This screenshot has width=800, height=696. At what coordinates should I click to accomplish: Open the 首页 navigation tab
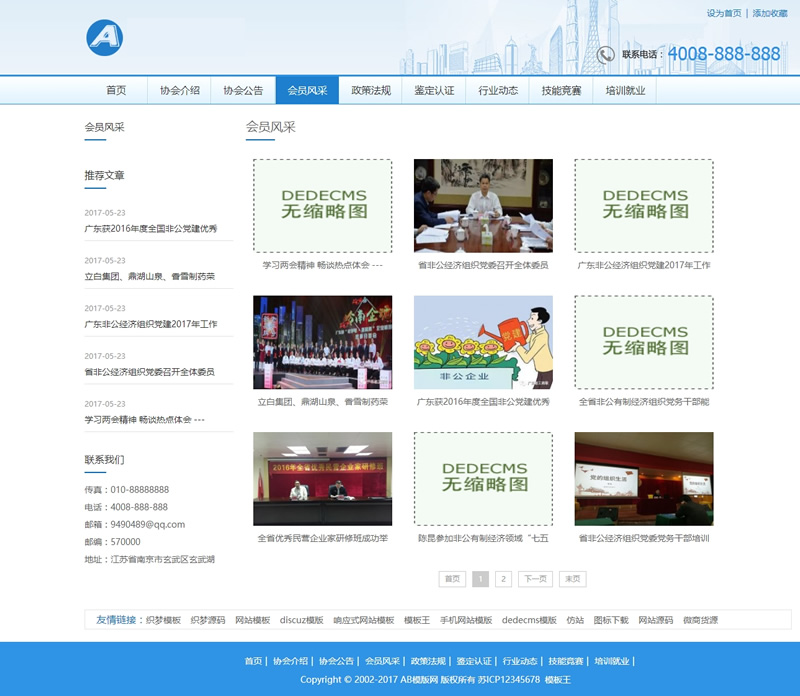click(x=116, y=90)
